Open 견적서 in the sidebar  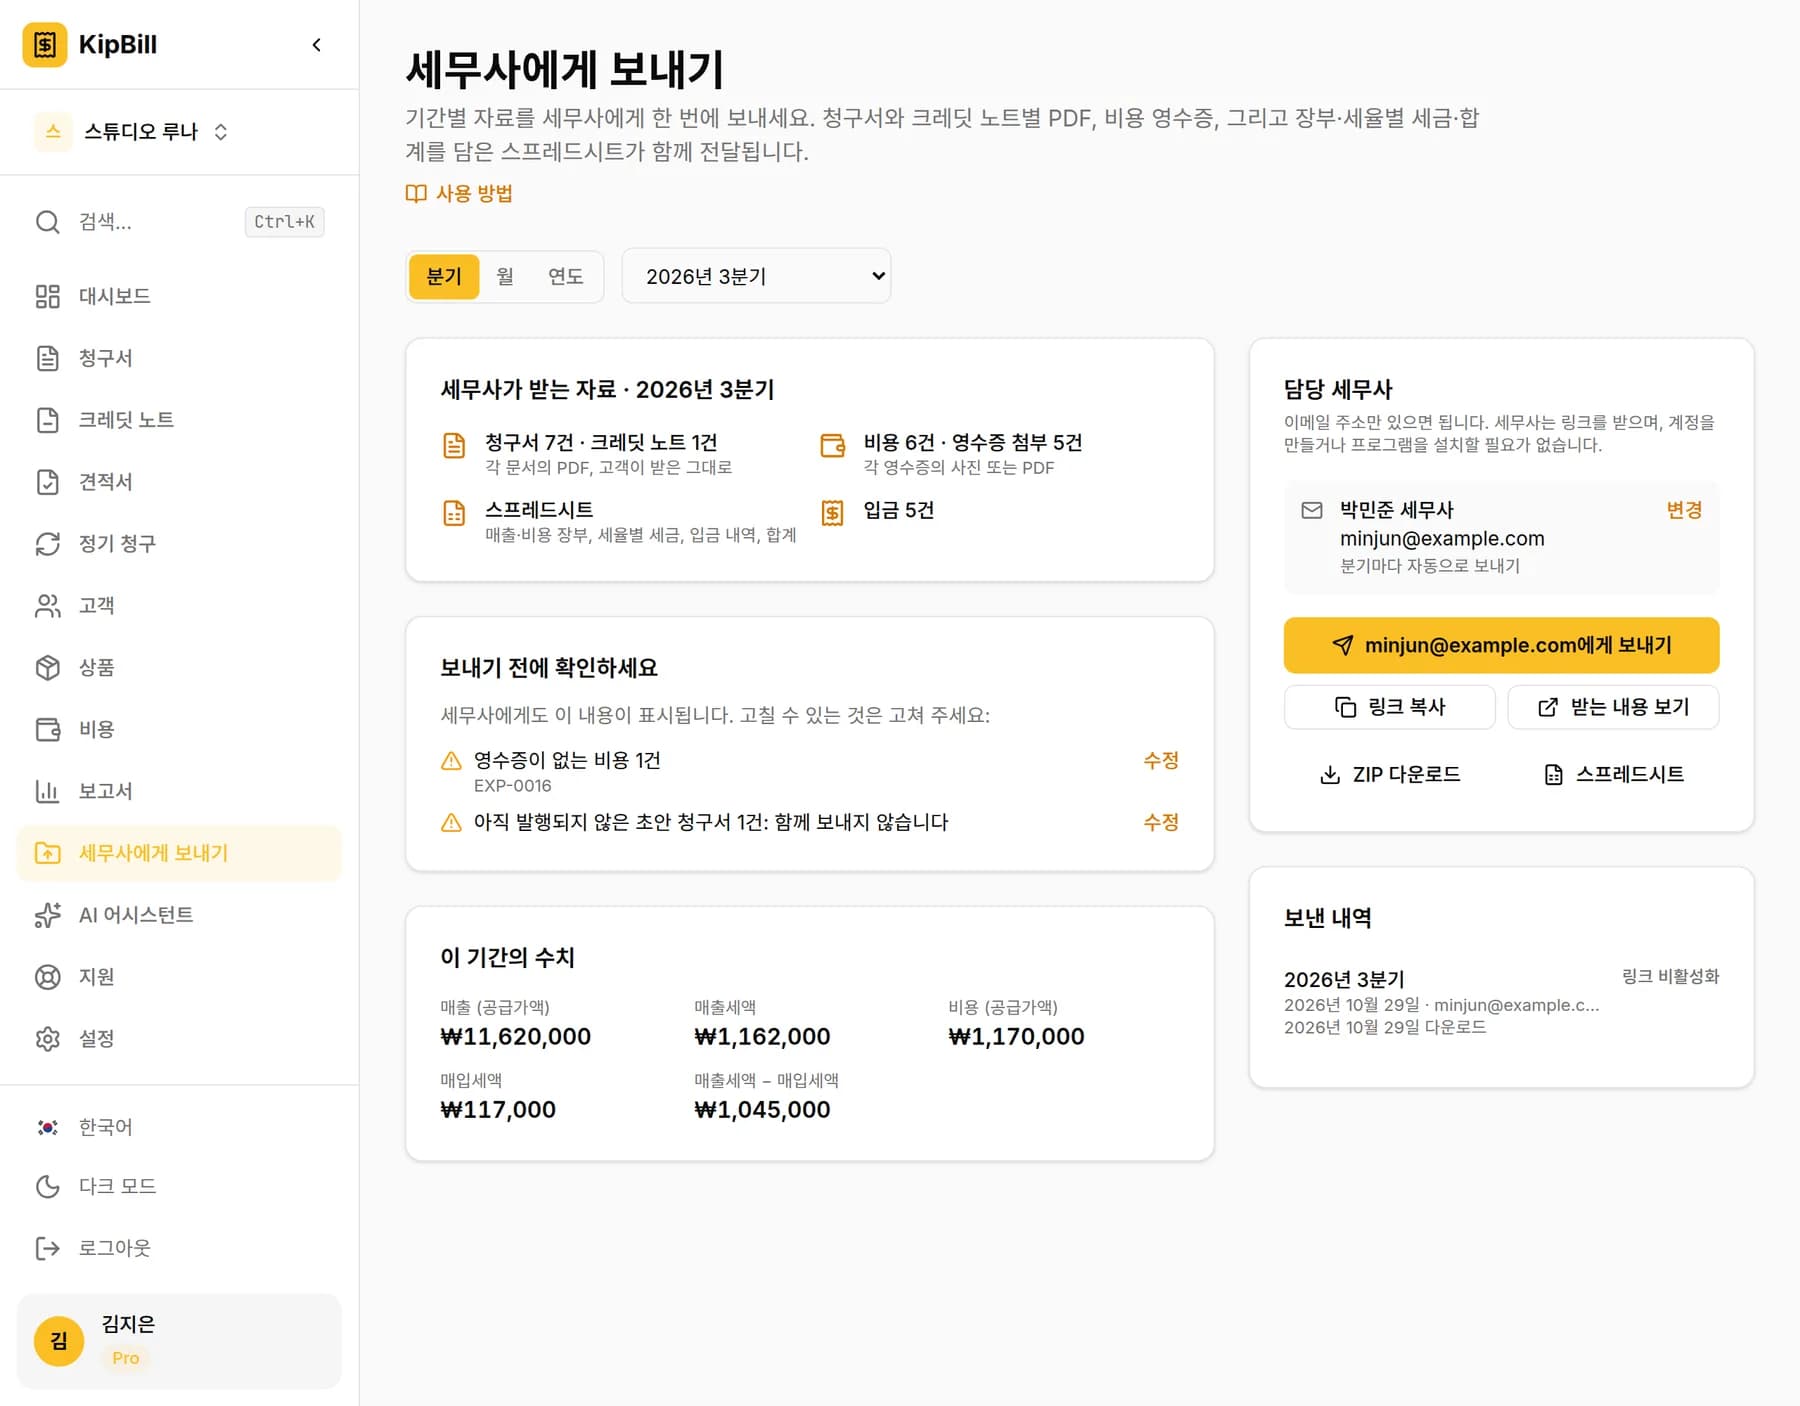point(179,482)
